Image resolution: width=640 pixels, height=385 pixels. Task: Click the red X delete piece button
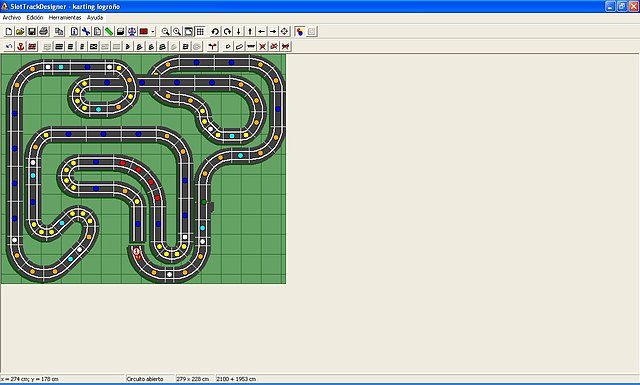point(262,47)
